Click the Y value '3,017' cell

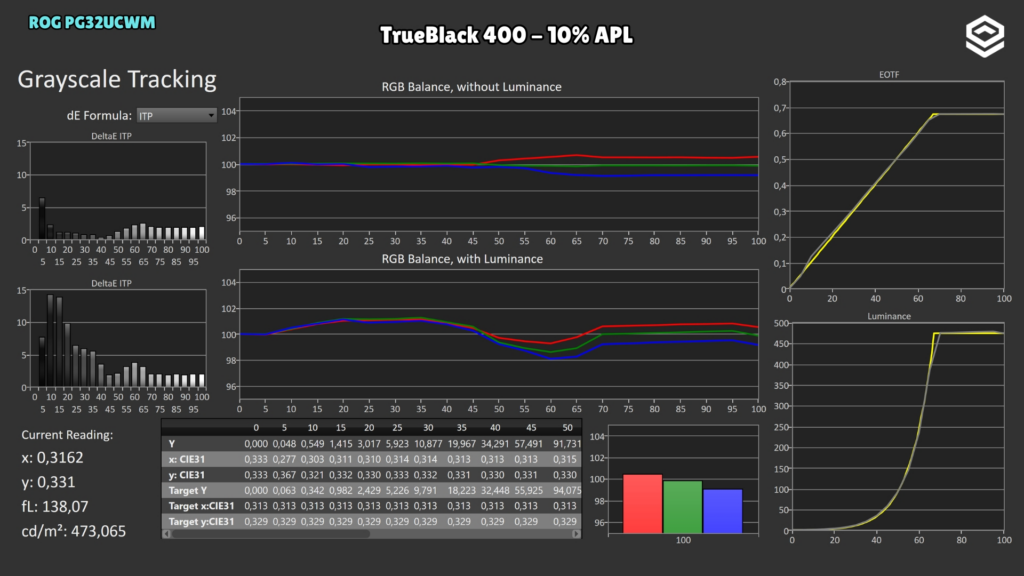369,443
